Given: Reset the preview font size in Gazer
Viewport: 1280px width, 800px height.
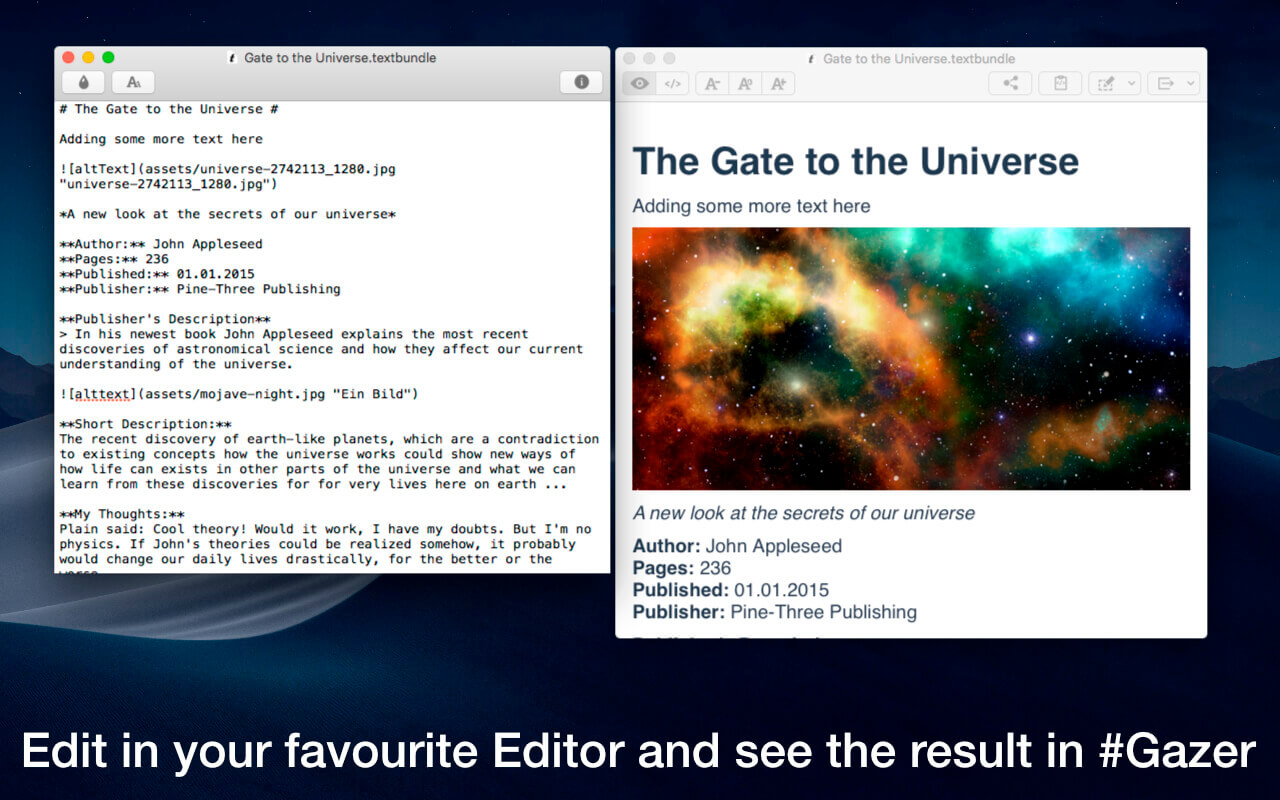Looking at the screenshot, I should [745, 84].
